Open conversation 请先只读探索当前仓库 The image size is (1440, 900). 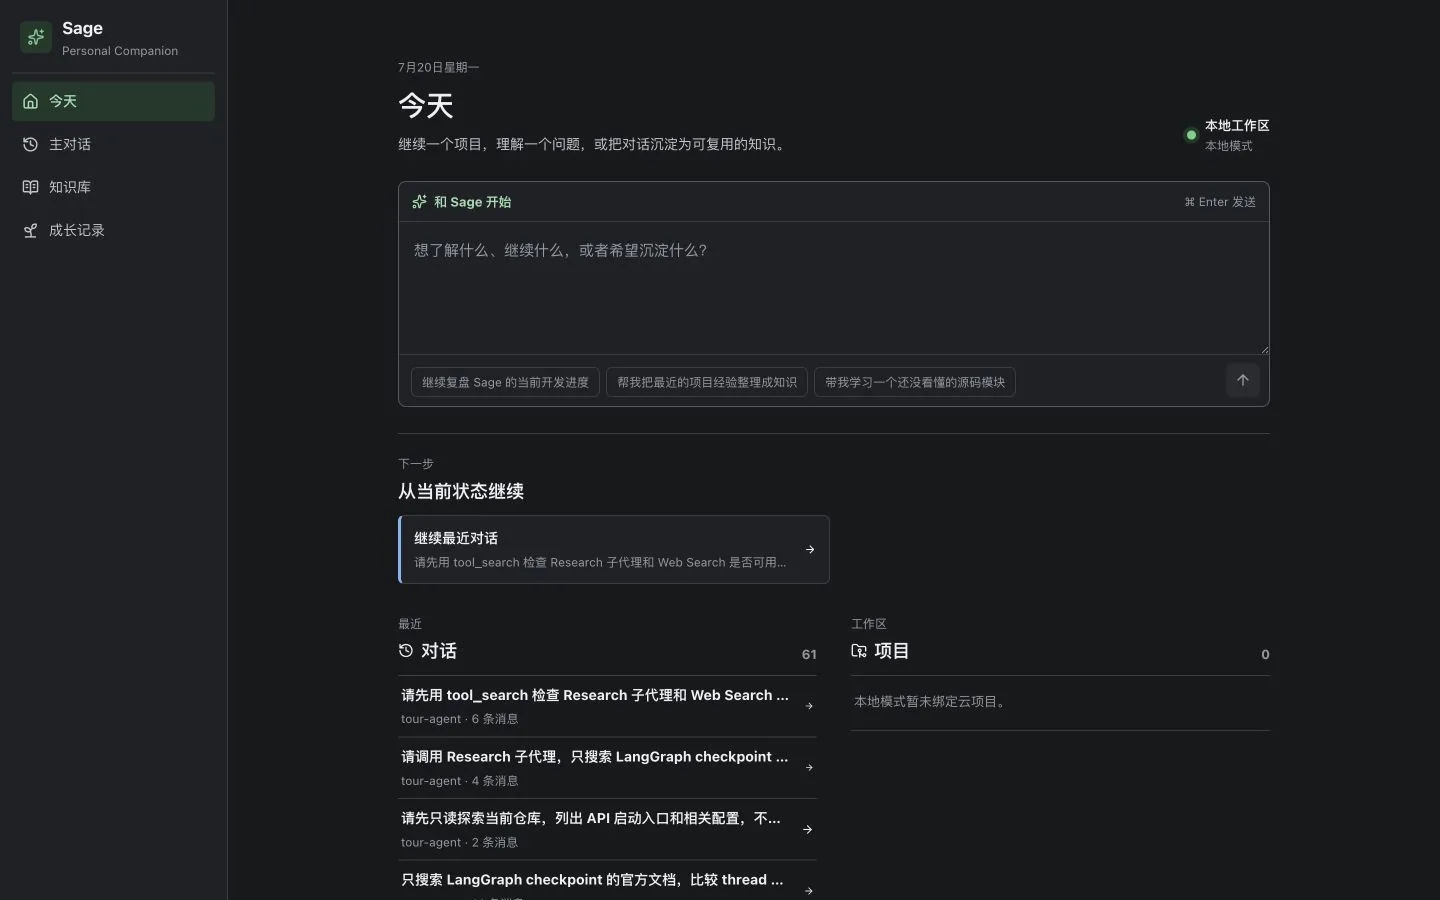click(x=607, y=829)
